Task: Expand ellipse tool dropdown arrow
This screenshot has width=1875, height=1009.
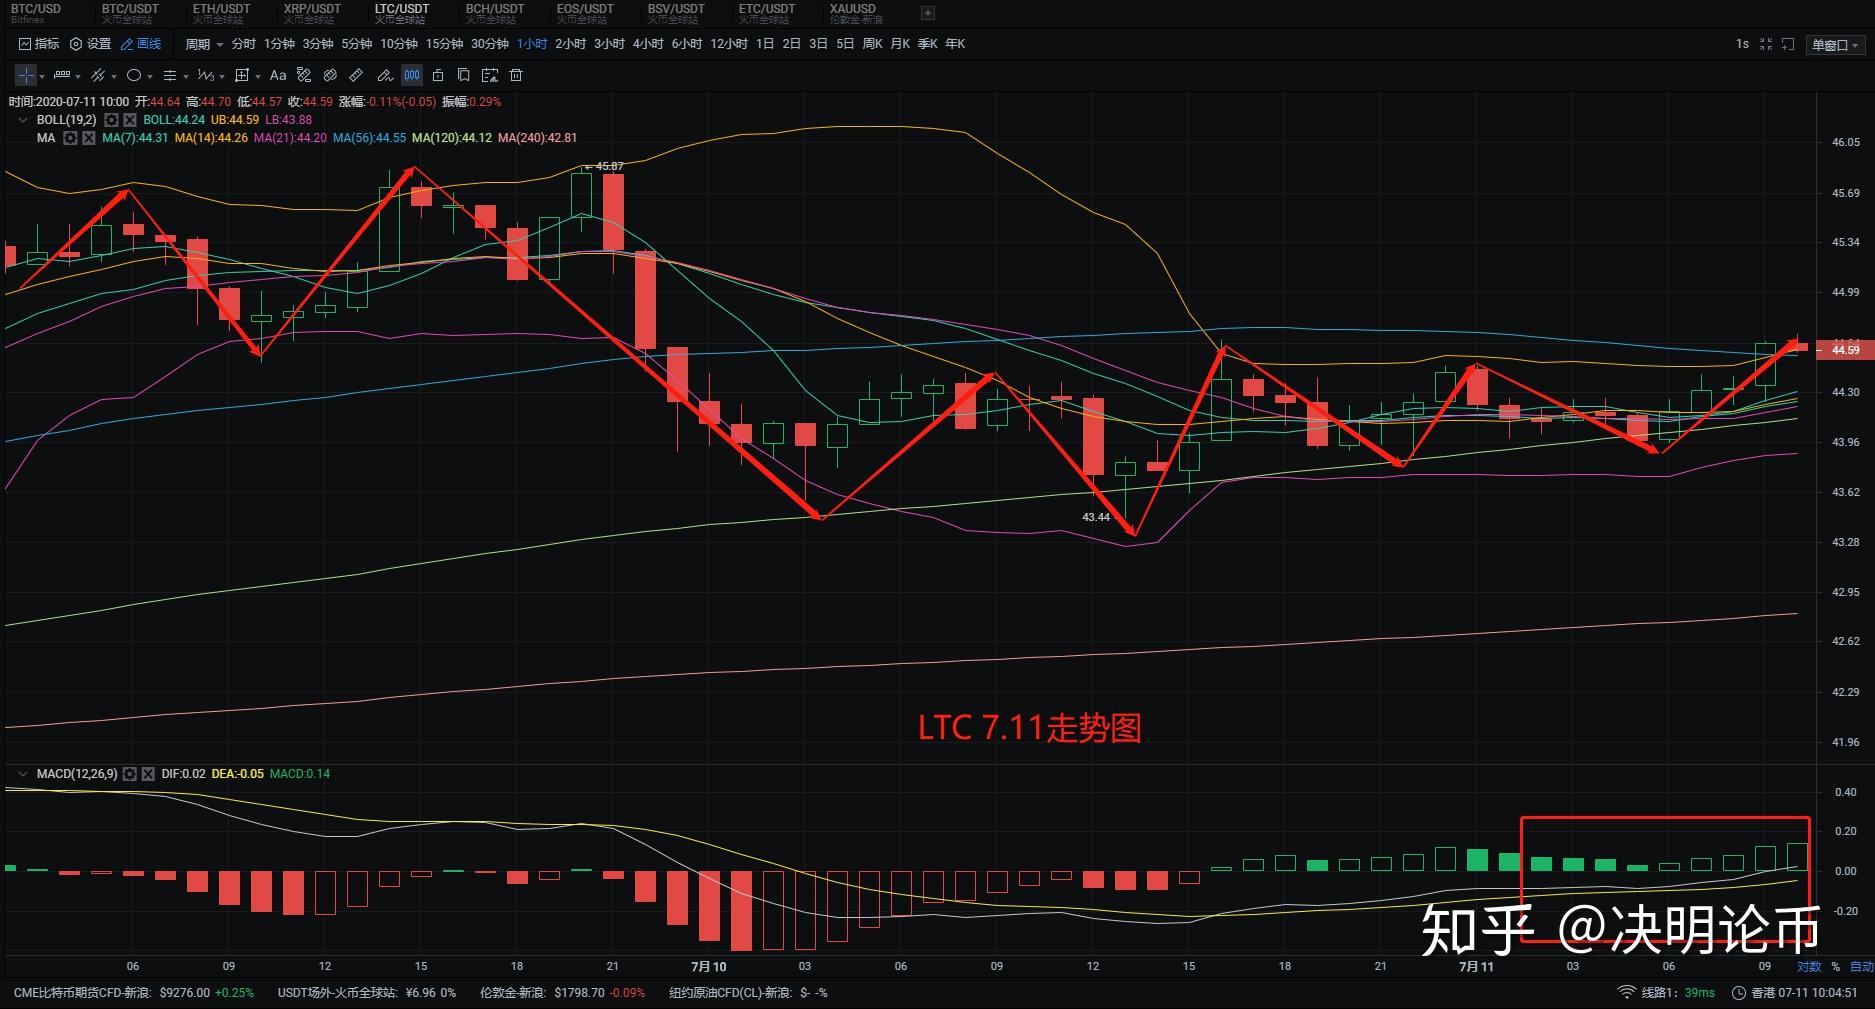Action: tap(150, 76)
